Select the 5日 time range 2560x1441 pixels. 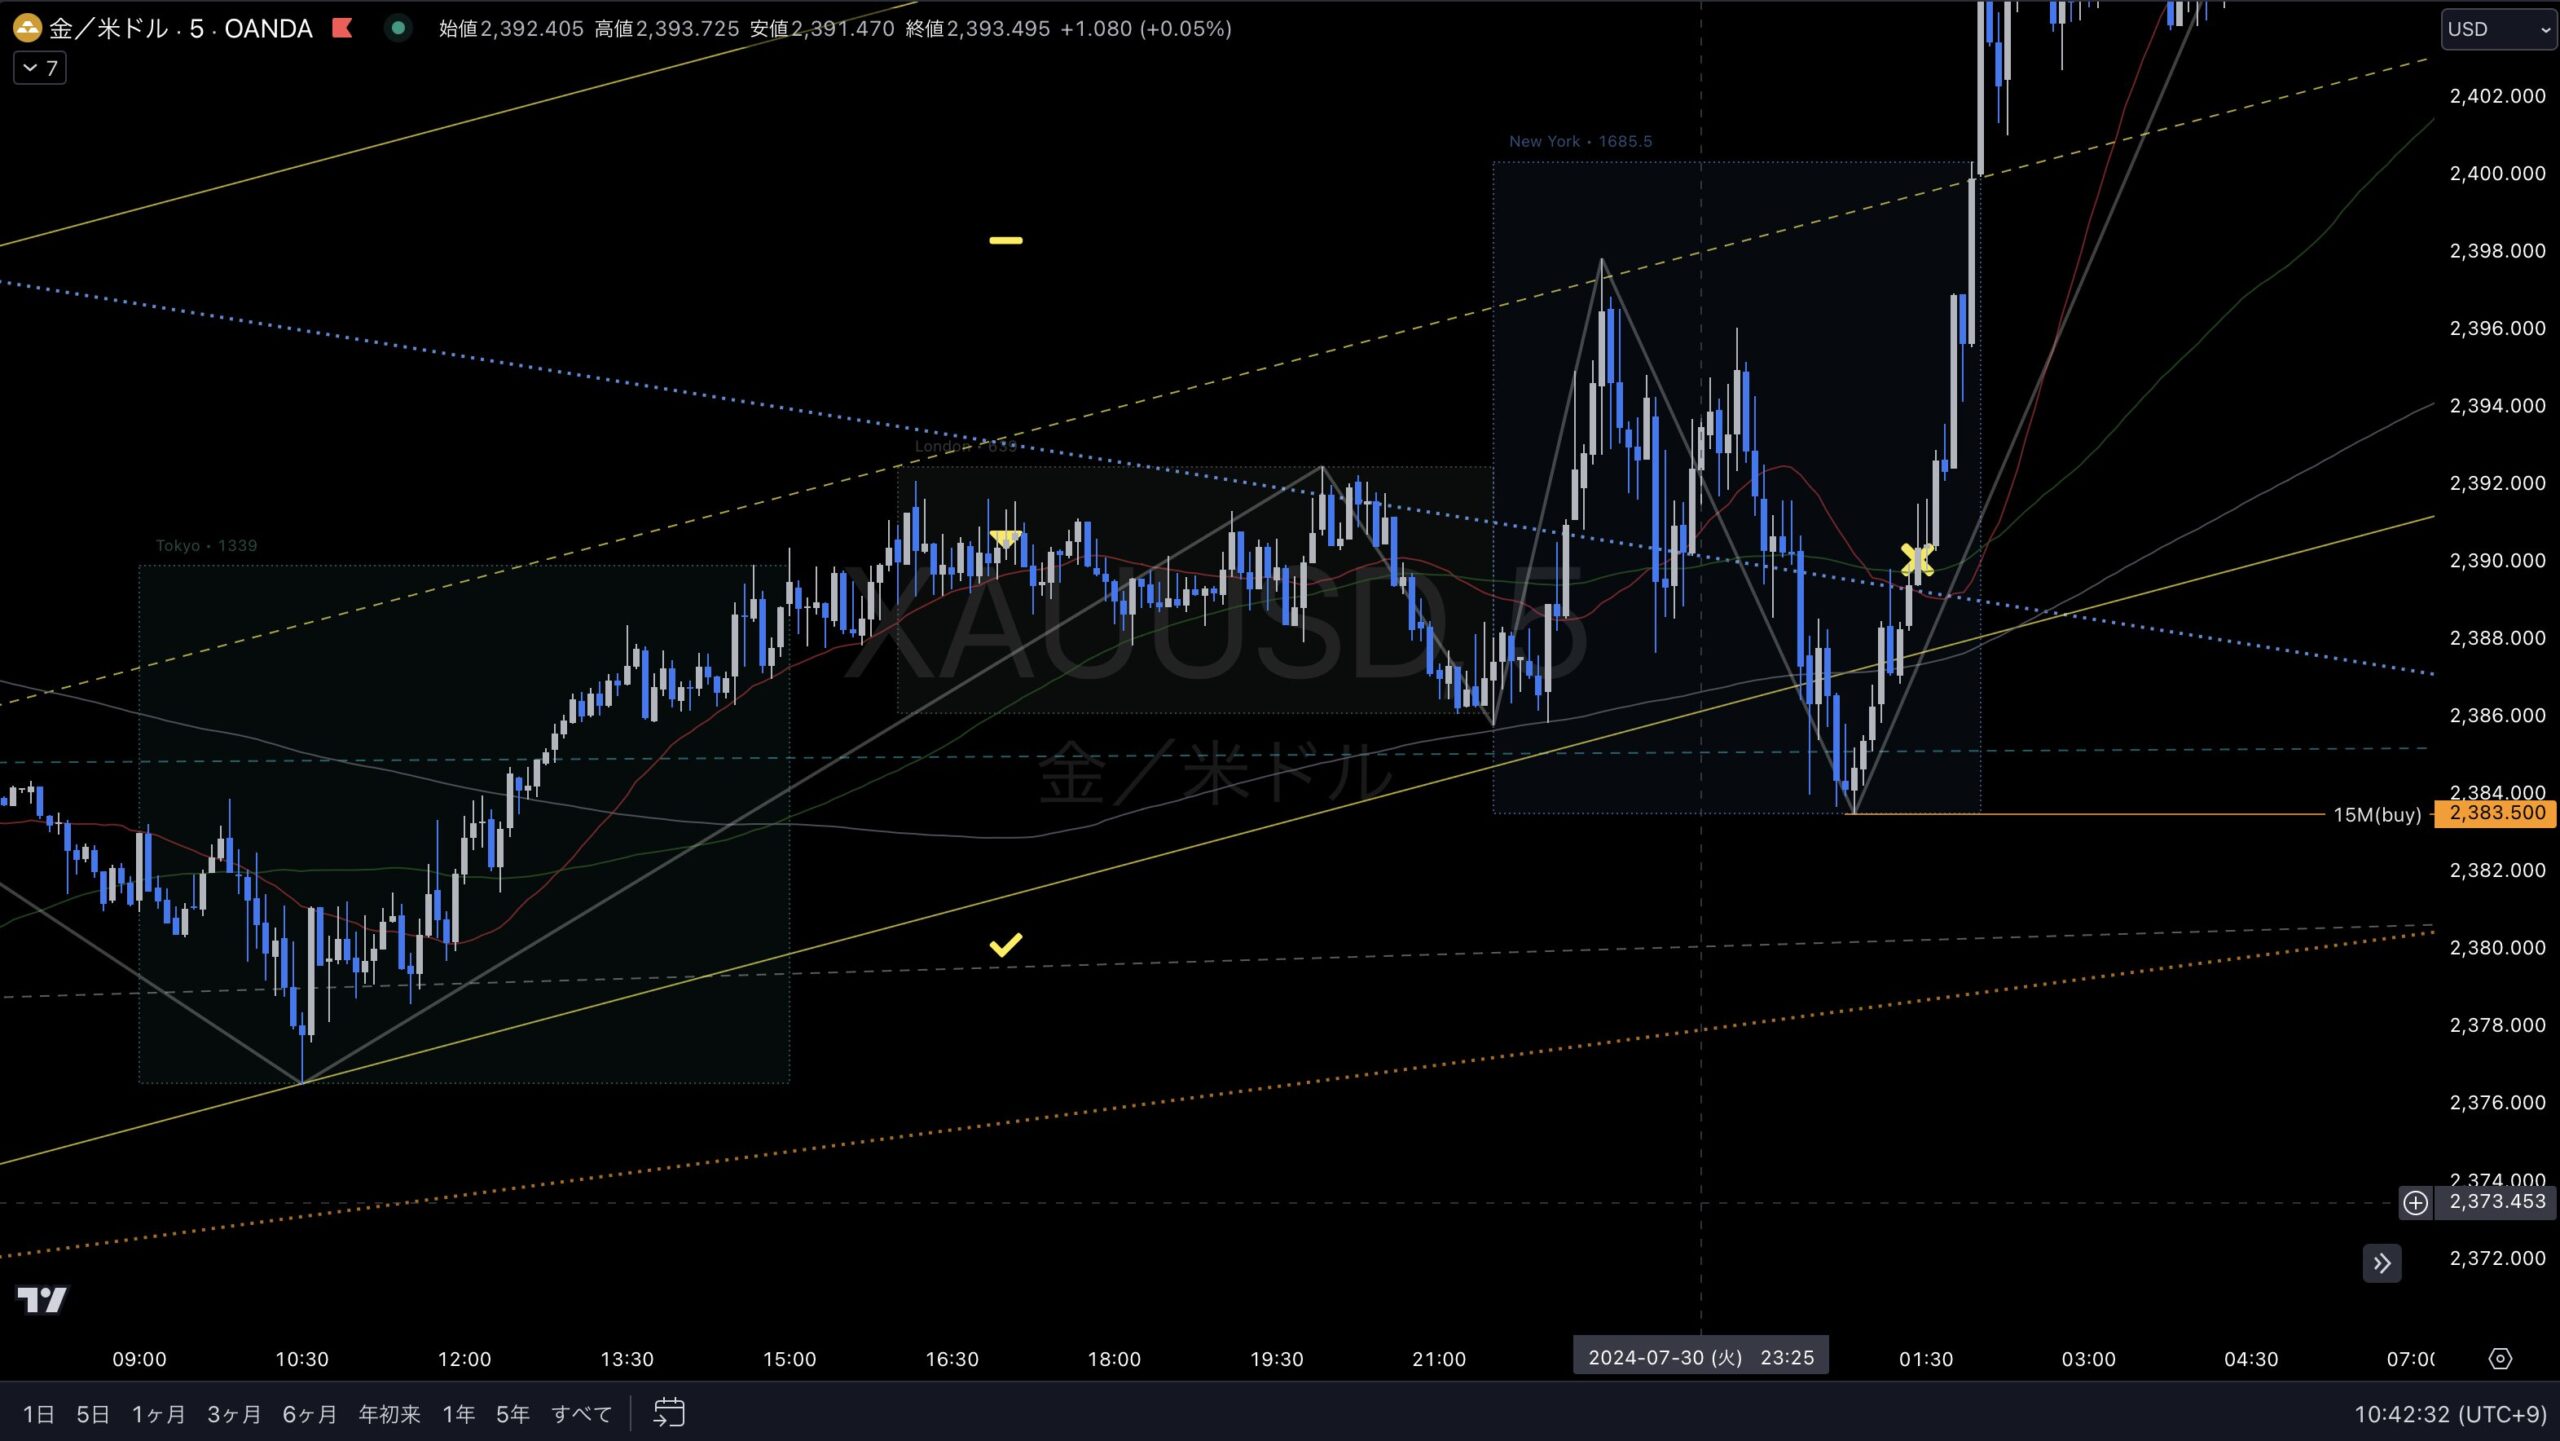[x=93, y=1414]
